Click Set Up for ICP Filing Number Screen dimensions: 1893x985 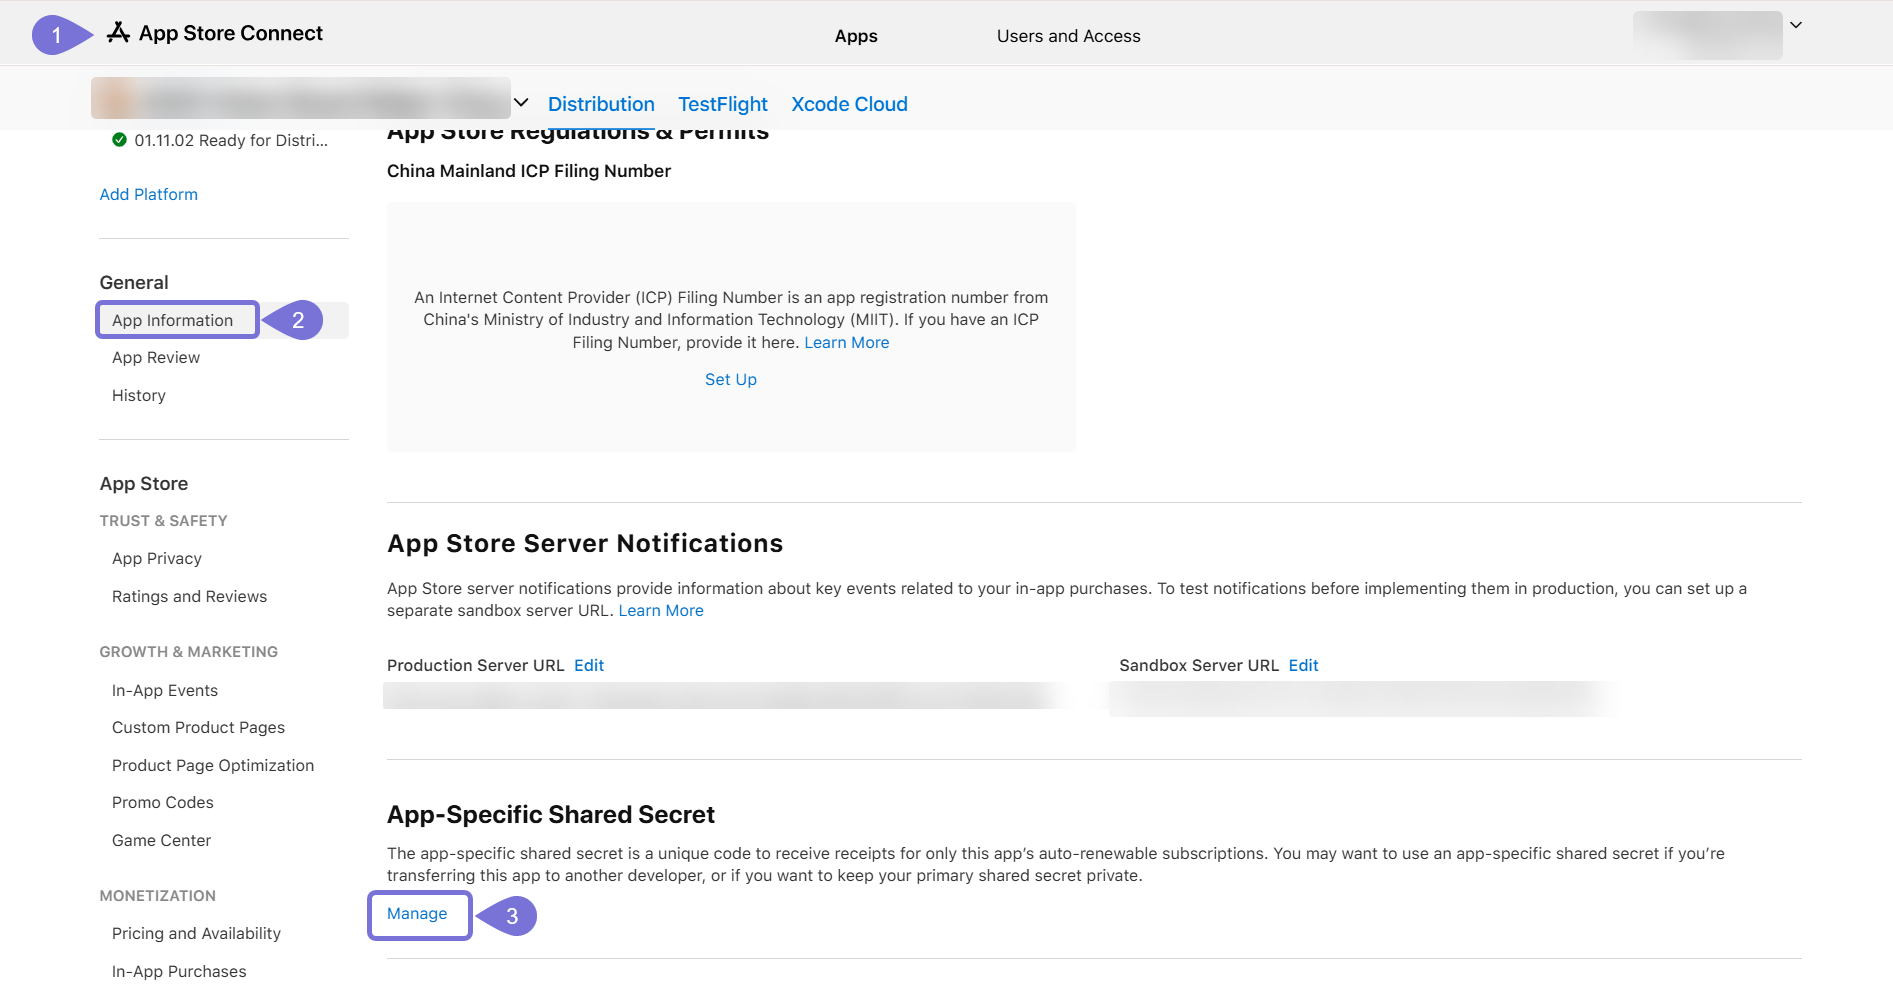coord(730,379)
